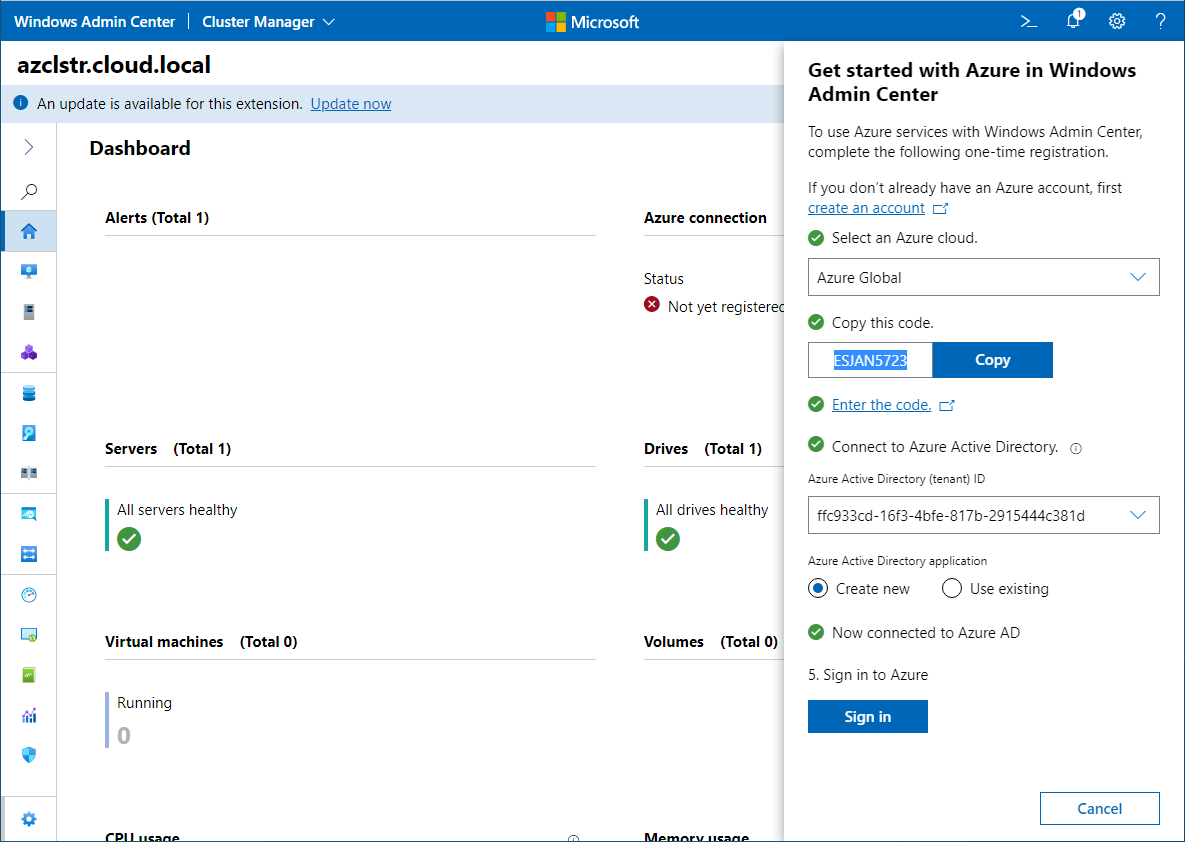This screenshot has height=842, width=1185.
Task: Open Virtual machines in the sidebar
Action: pyautogui.click(x=29, y=272)
